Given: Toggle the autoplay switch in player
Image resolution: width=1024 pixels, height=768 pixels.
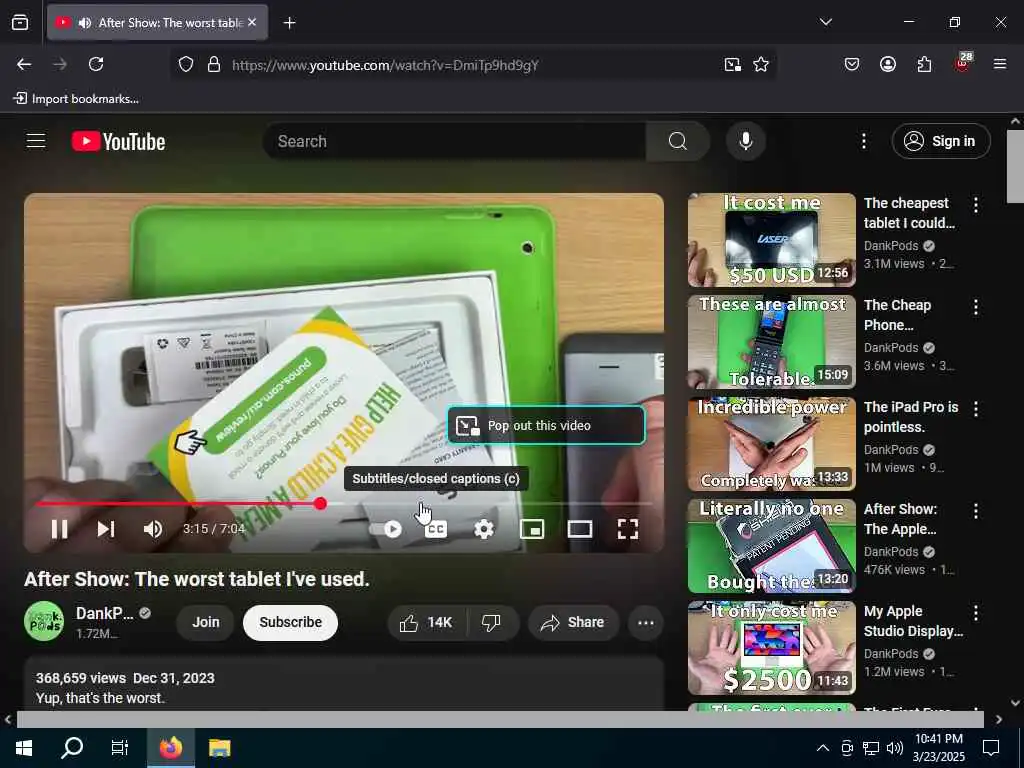Looking at the screenshot, I should [x=385, y=529].
